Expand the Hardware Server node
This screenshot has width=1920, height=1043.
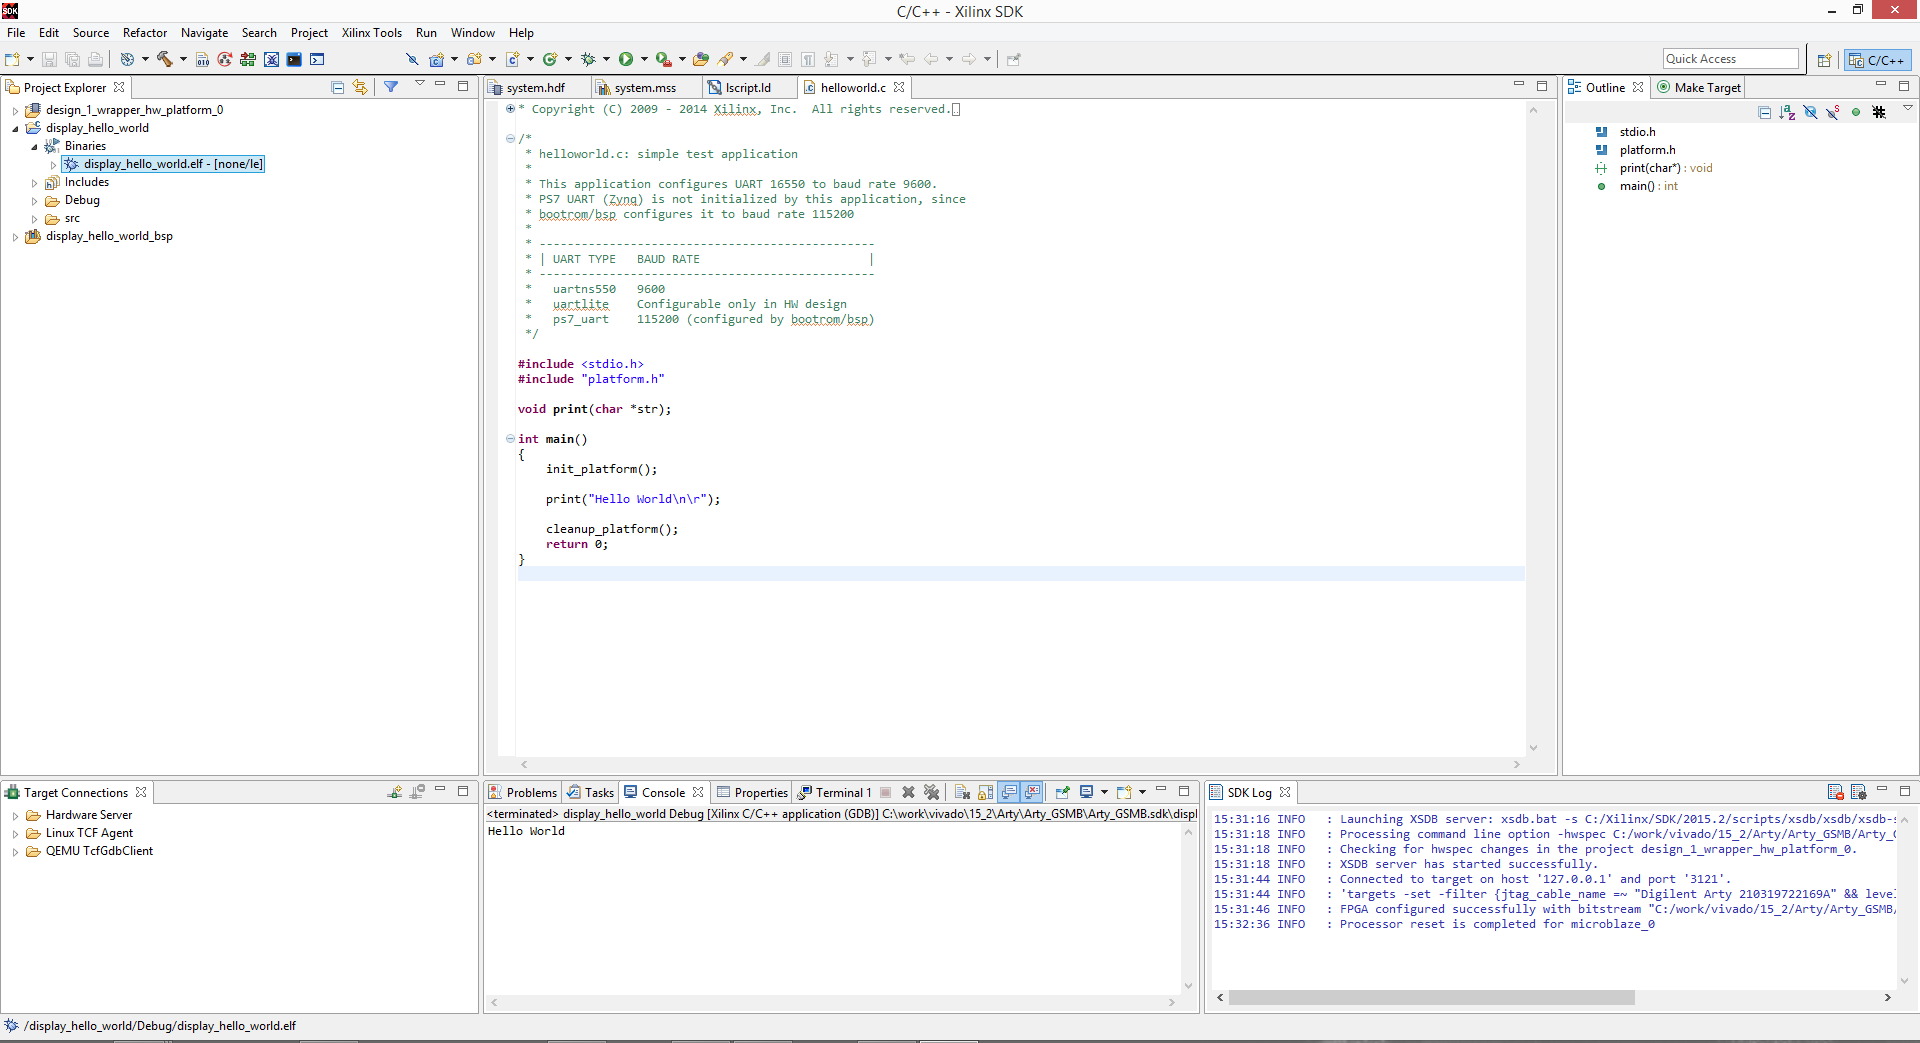tap(15, 816)
